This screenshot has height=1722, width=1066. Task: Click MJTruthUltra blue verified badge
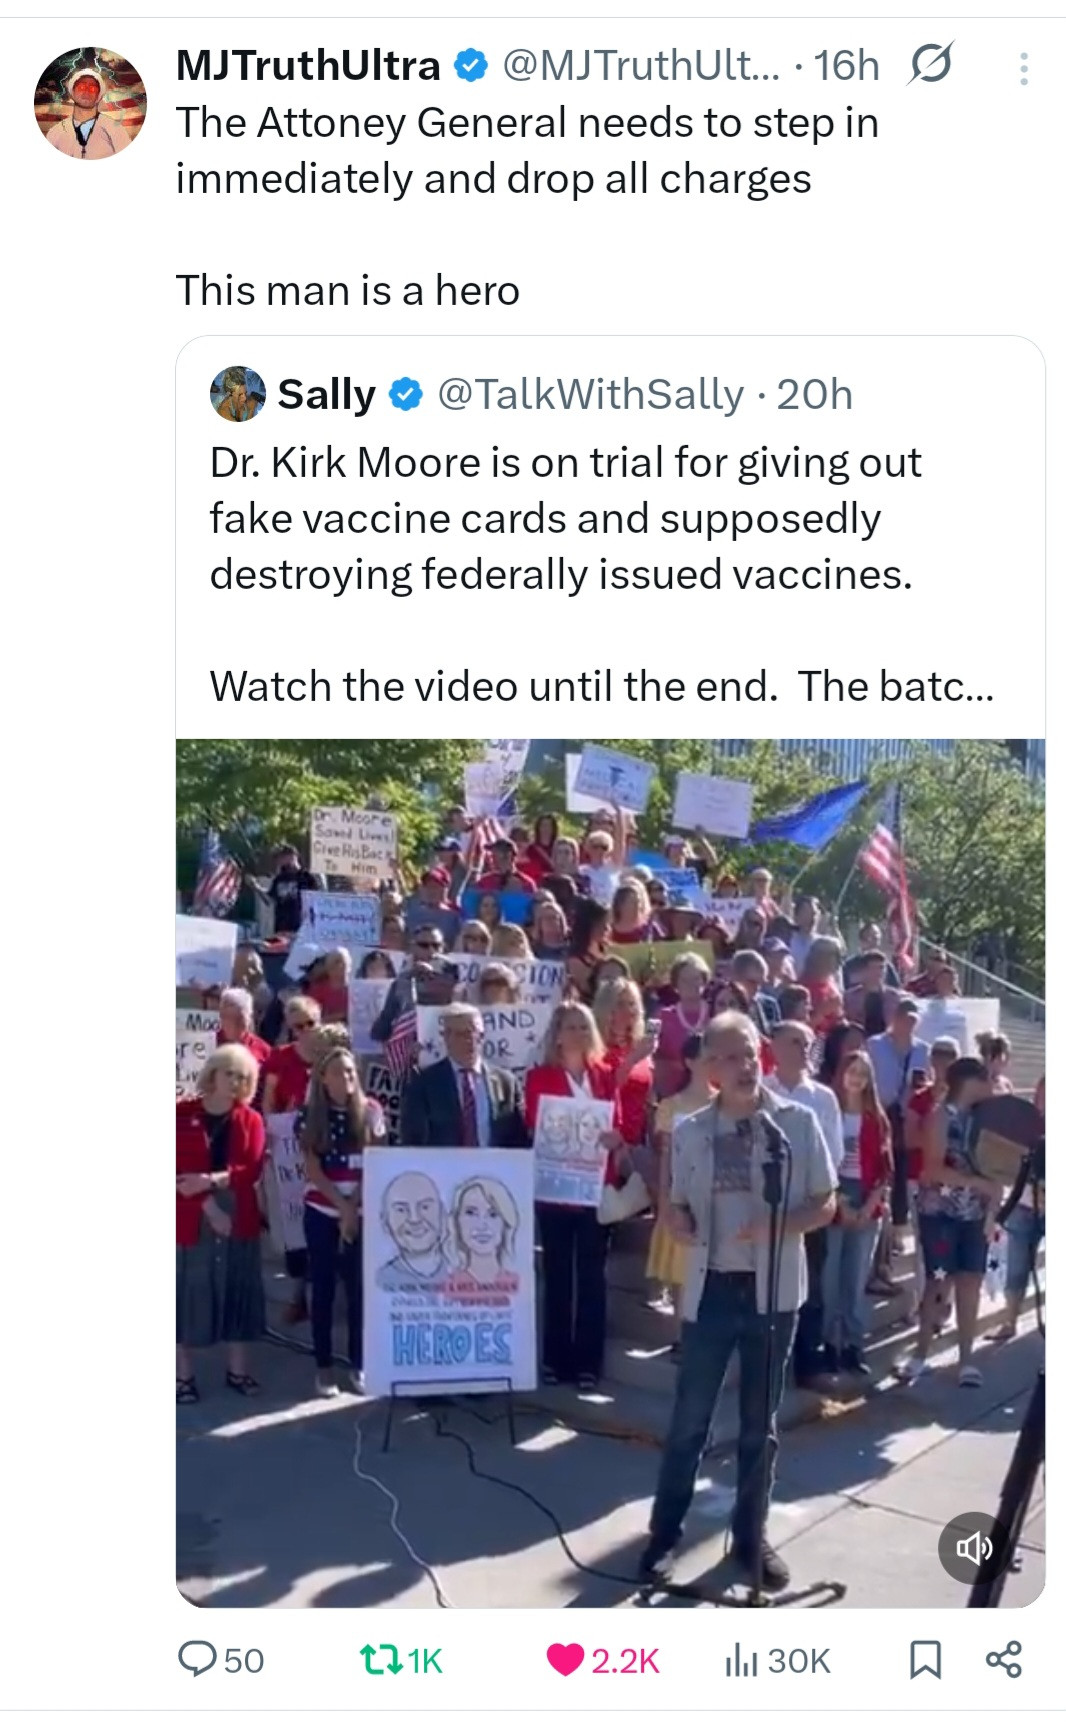(x=470, y=66)
